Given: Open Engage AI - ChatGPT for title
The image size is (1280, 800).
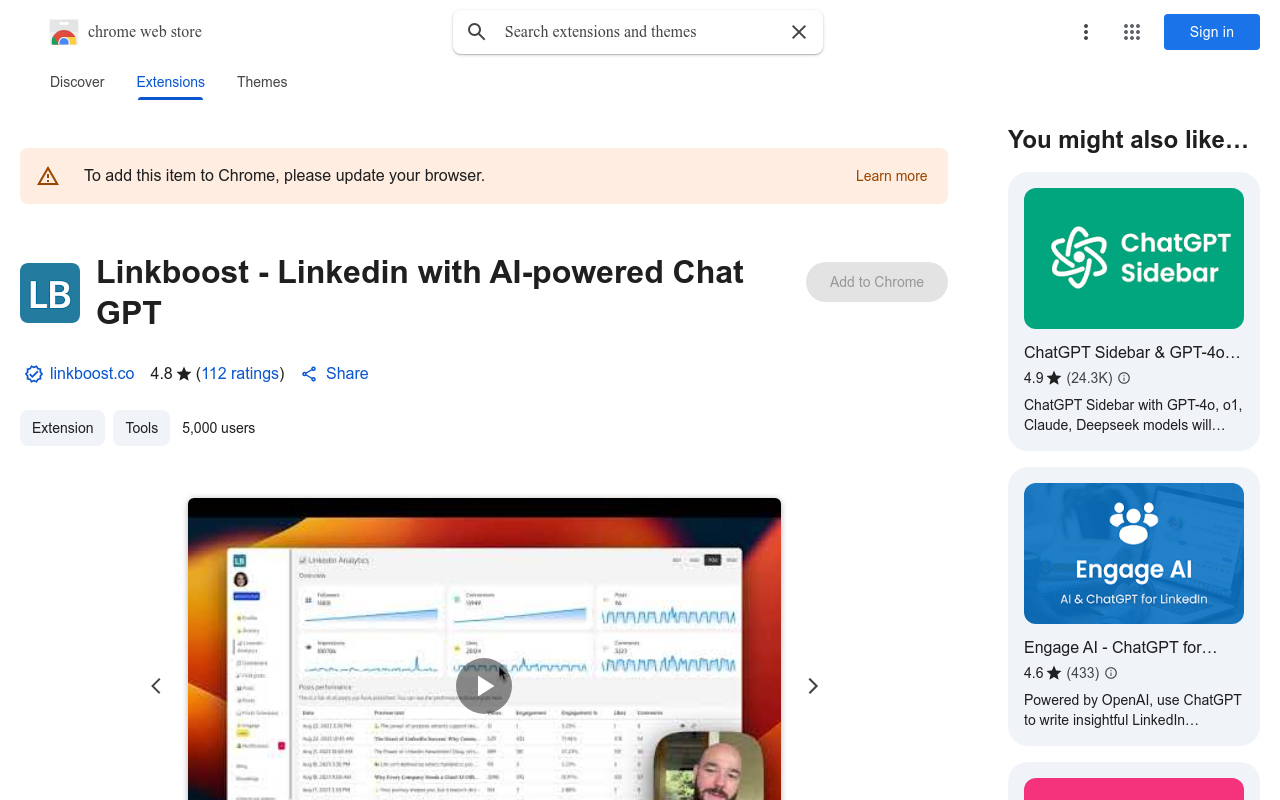Looking at the screenshot, I should (1121, 648).
